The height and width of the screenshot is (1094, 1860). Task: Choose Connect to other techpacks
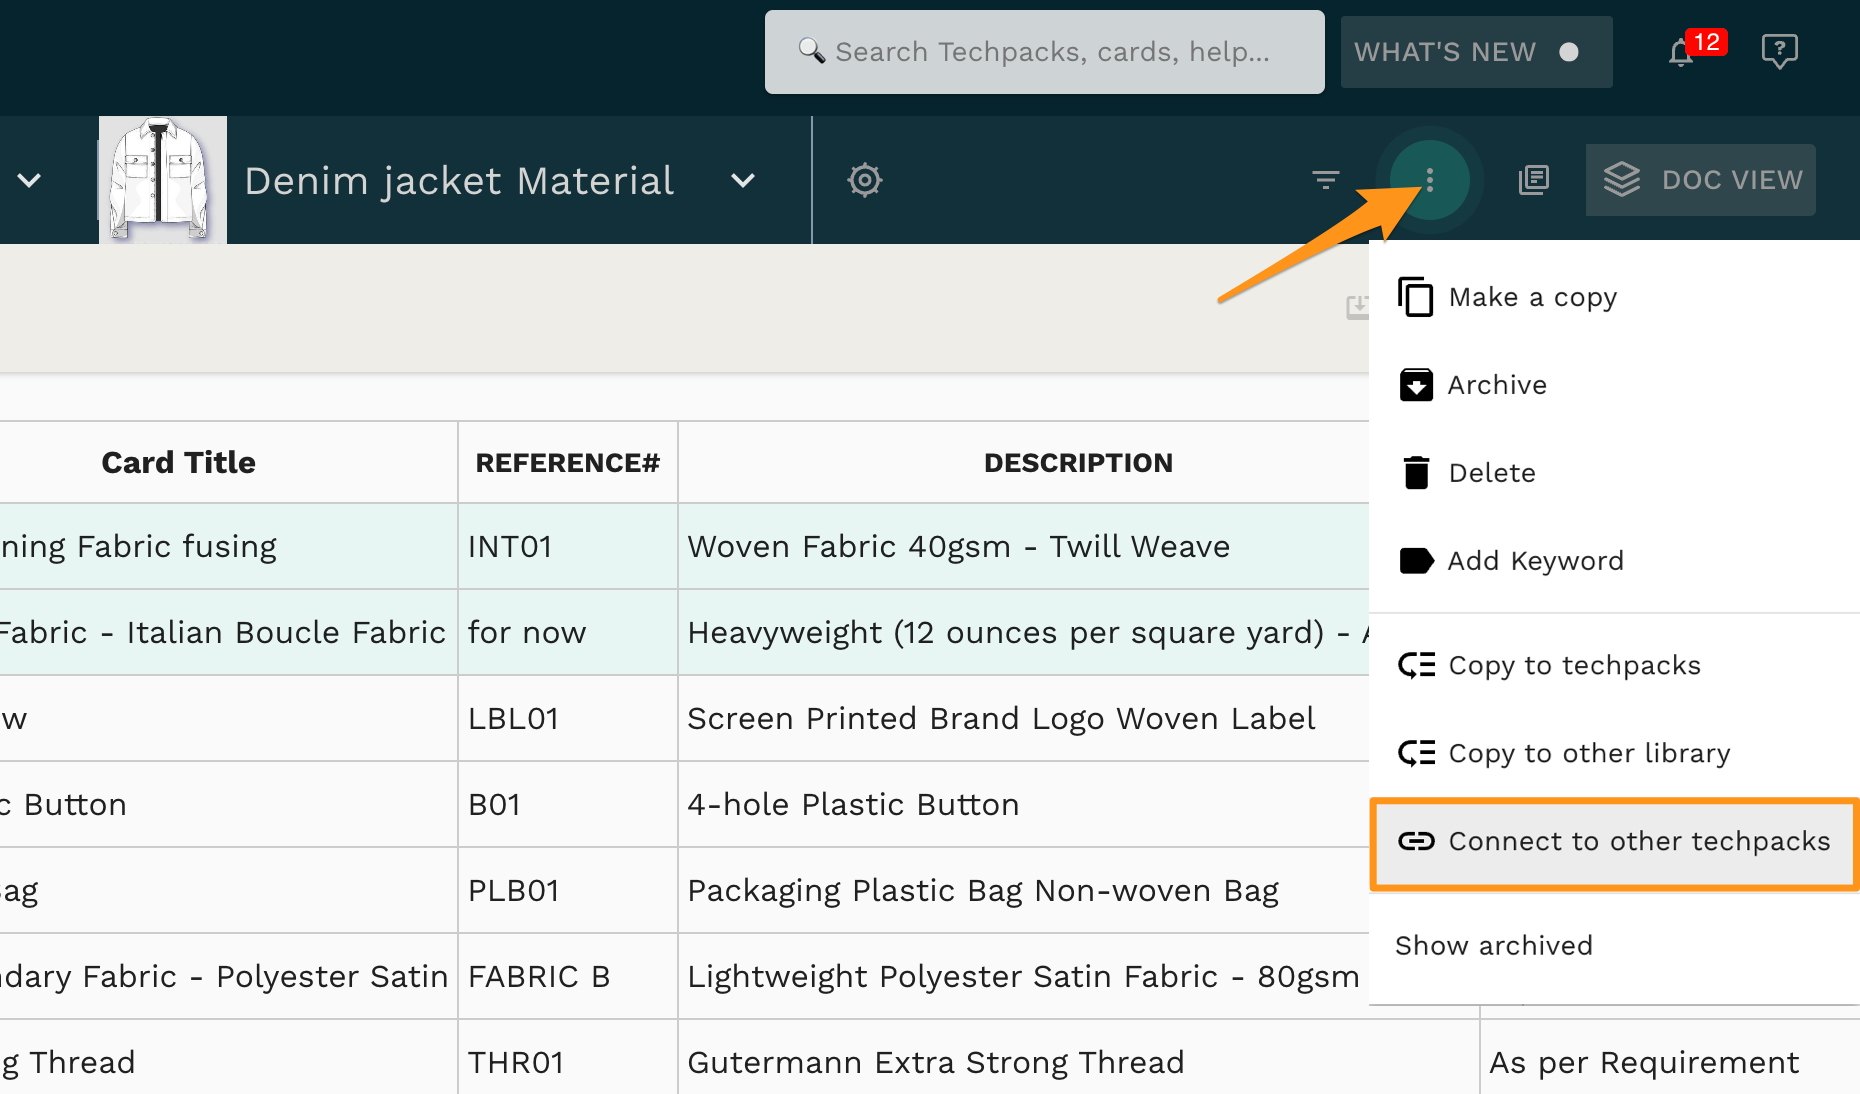pos(1614,842)
